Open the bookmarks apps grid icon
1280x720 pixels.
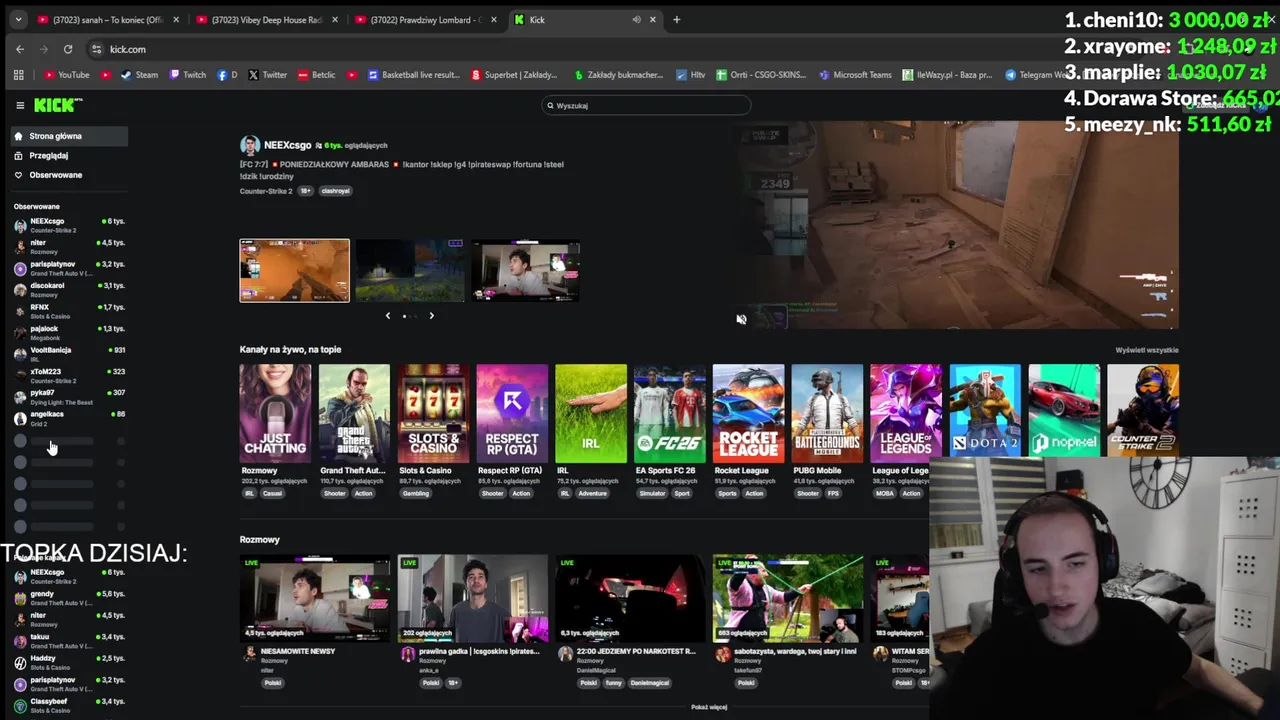click(18, 75)
